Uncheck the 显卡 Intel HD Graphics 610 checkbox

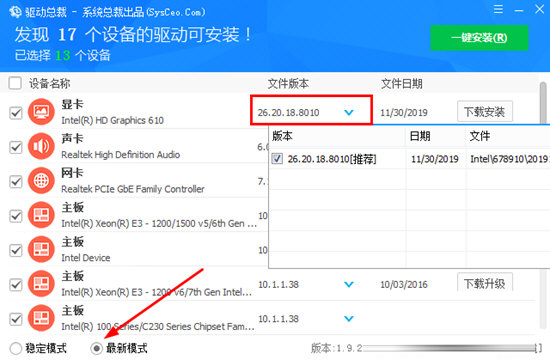pyautogui.click(x=16, y=113)
